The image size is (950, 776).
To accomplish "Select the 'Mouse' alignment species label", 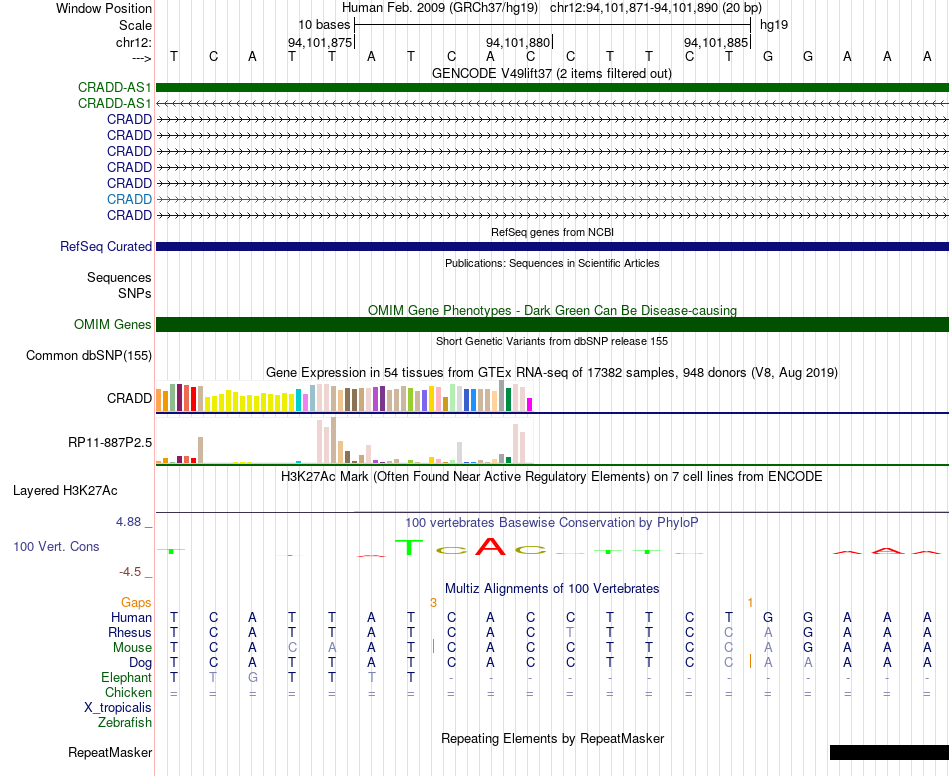I will pyautogui.click(x=132, y=648).
